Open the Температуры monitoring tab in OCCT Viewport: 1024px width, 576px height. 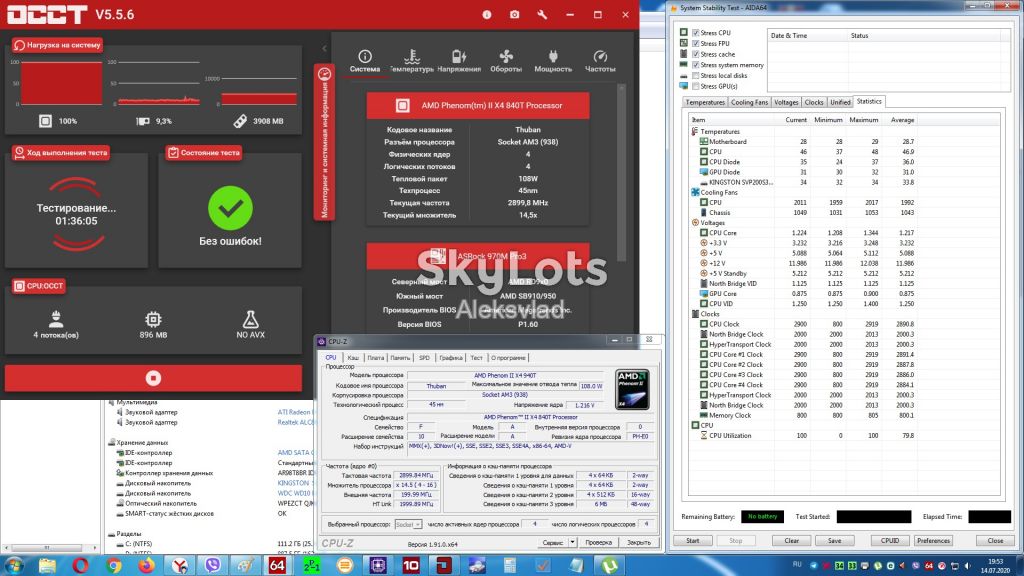[x=411, y=61]
